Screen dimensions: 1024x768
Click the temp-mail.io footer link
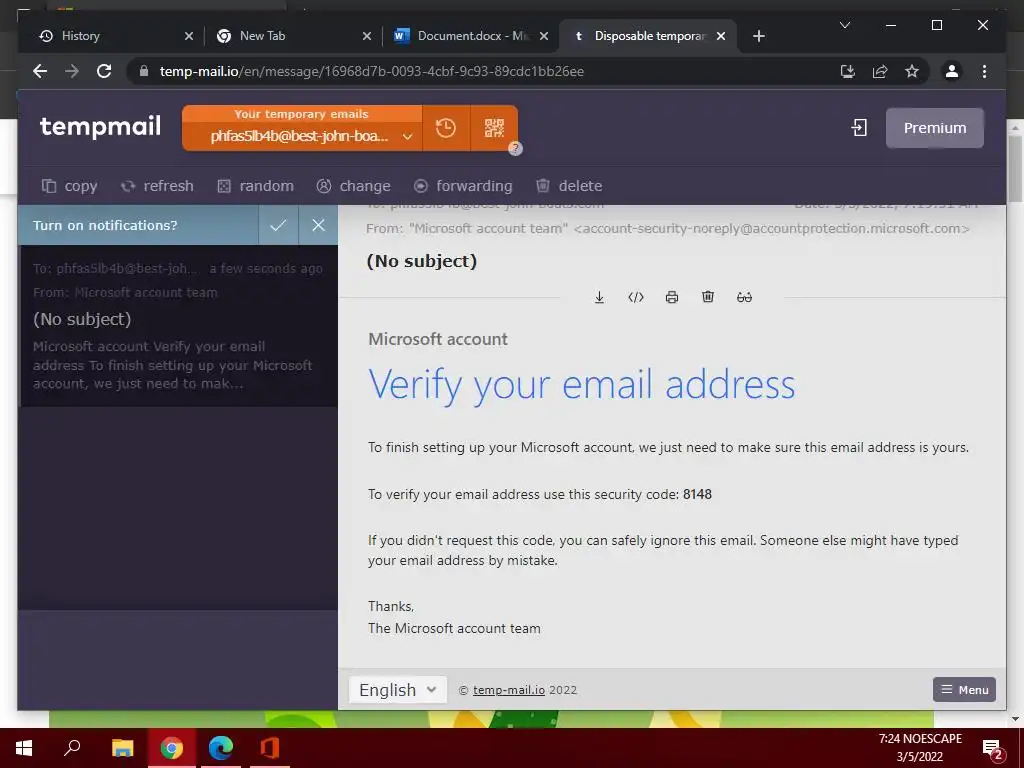(x=509, y=690)
